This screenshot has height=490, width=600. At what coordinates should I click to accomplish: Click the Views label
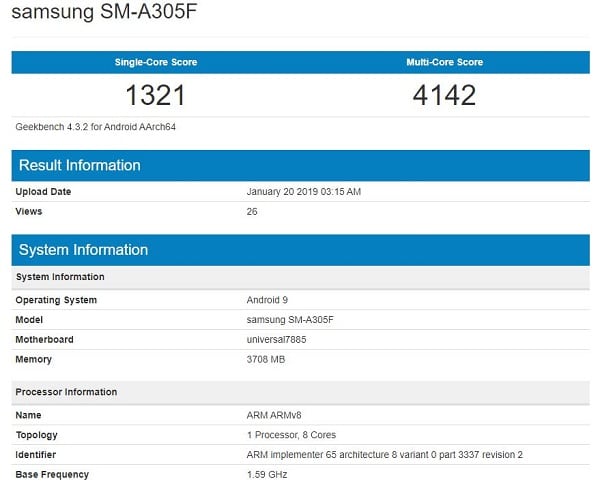click(x=29, y=212)
